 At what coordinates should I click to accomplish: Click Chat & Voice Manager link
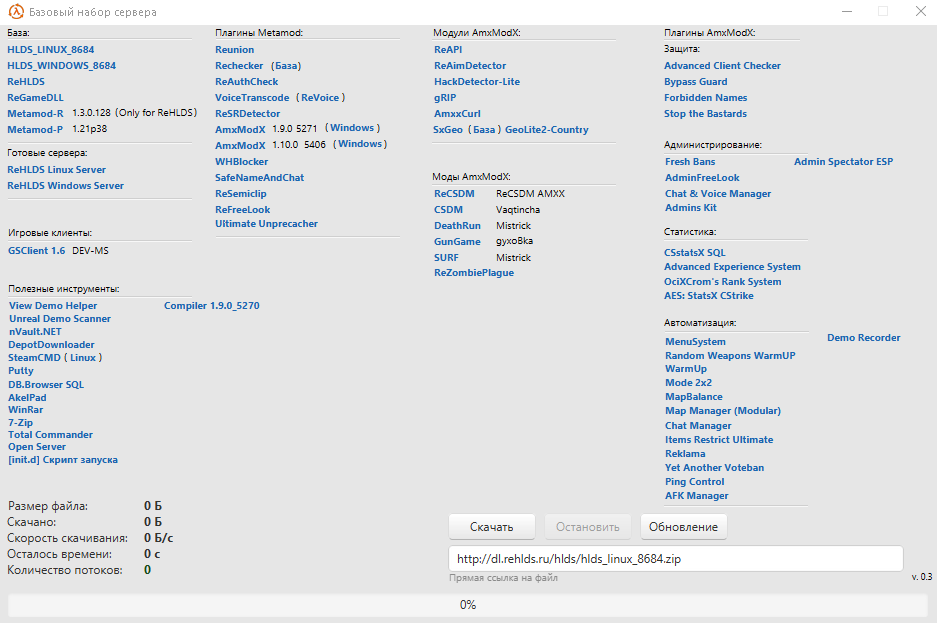point(718,194)
